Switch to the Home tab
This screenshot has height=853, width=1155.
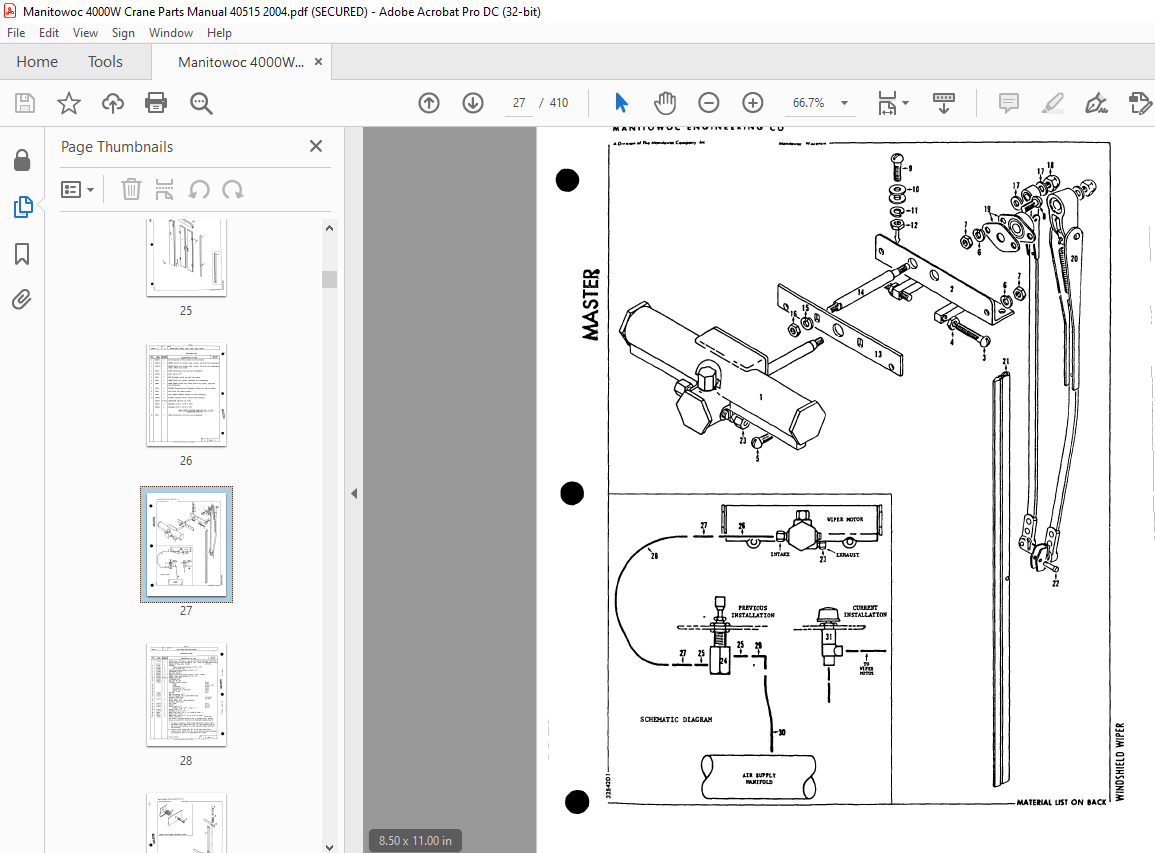pyautogui.click(x=37, y=62)
